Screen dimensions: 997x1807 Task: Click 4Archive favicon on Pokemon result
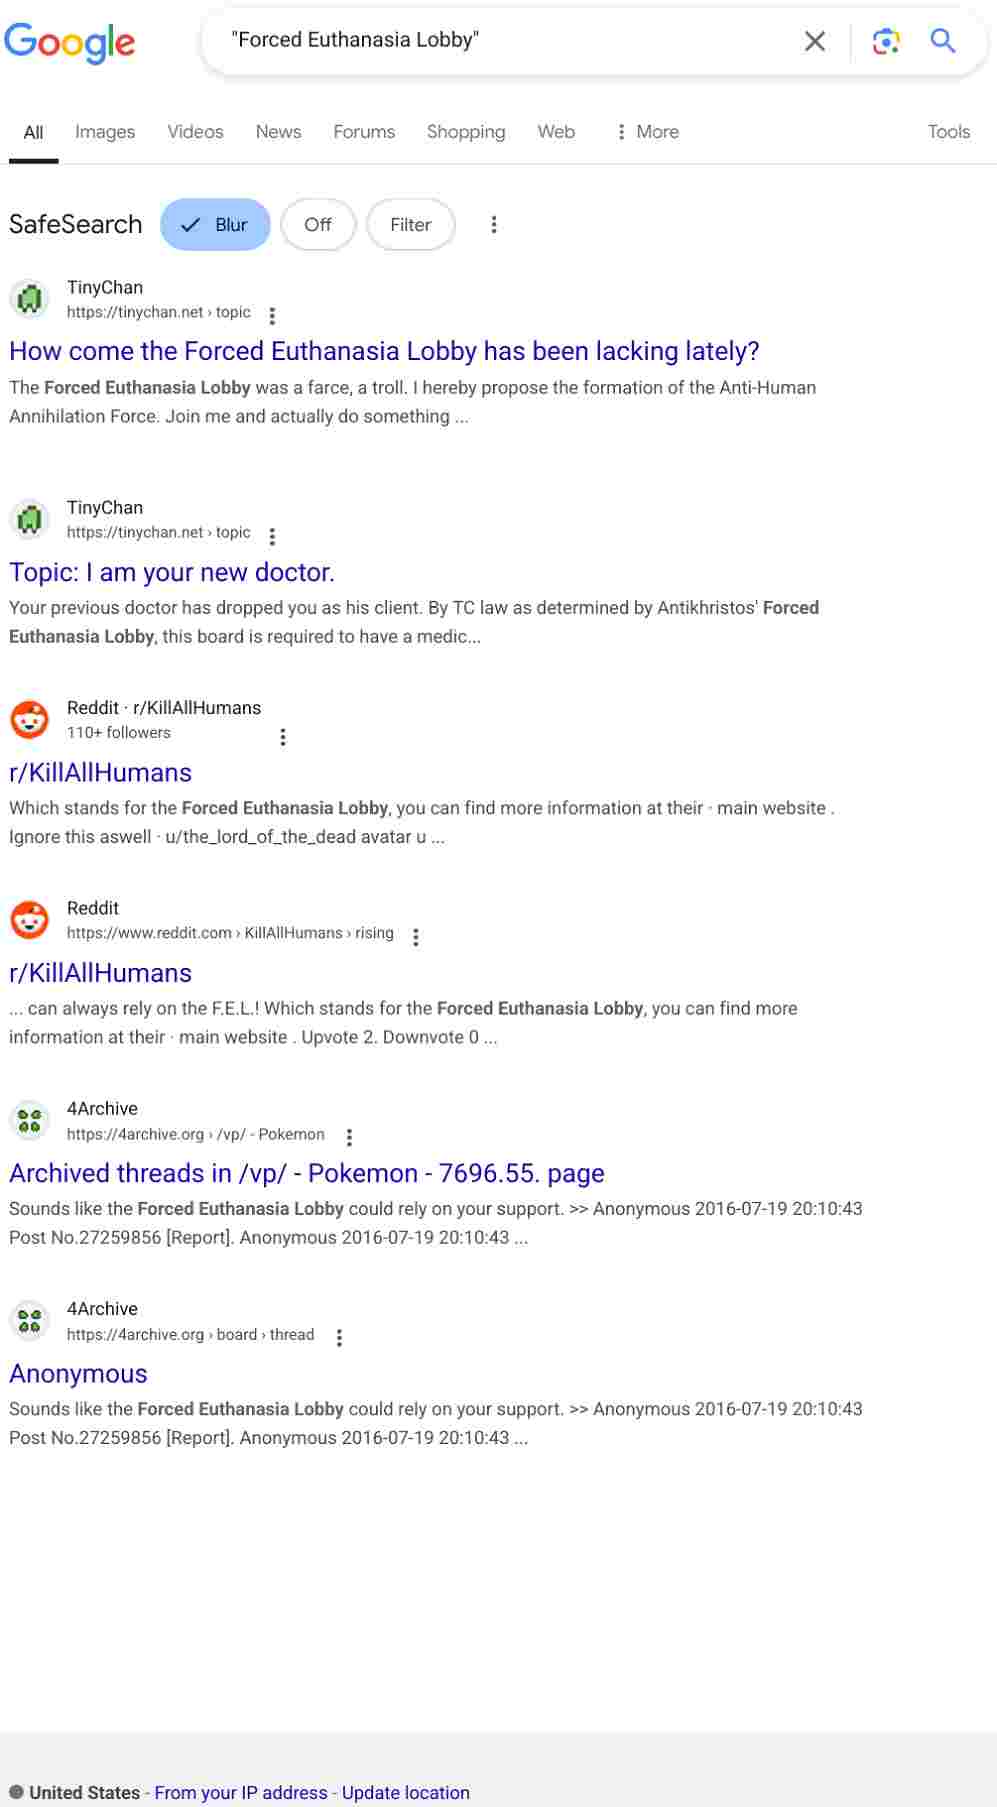tap(30, 1120)
